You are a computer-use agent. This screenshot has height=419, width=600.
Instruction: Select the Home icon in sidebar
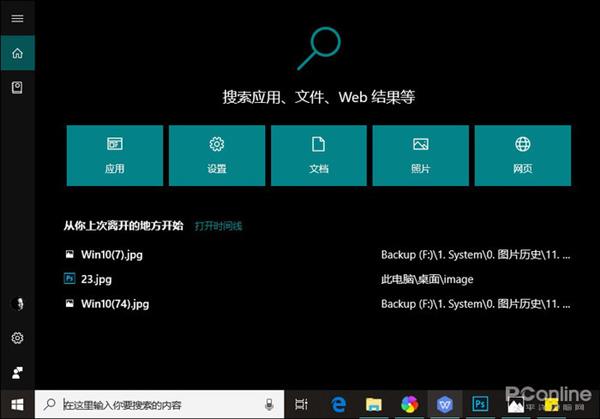click(x=18, y=53)
